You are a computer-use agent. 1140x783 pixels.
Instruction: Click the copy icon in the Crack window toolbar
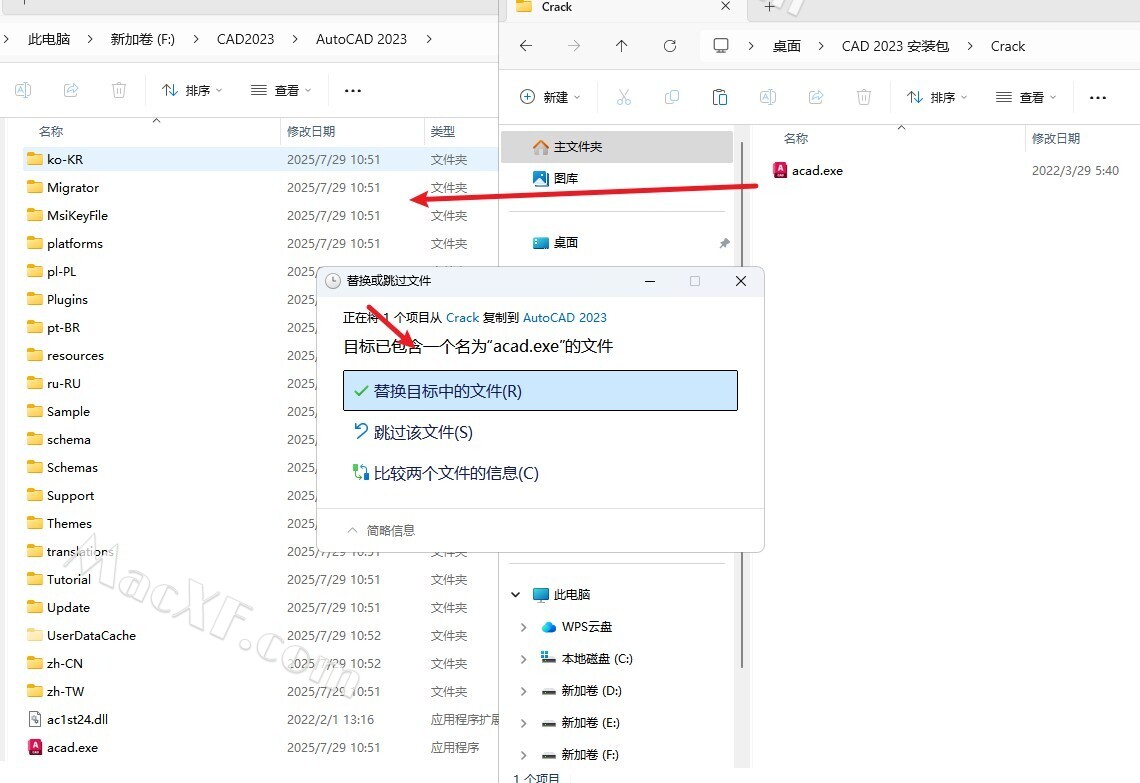click(x=672, y=97)
